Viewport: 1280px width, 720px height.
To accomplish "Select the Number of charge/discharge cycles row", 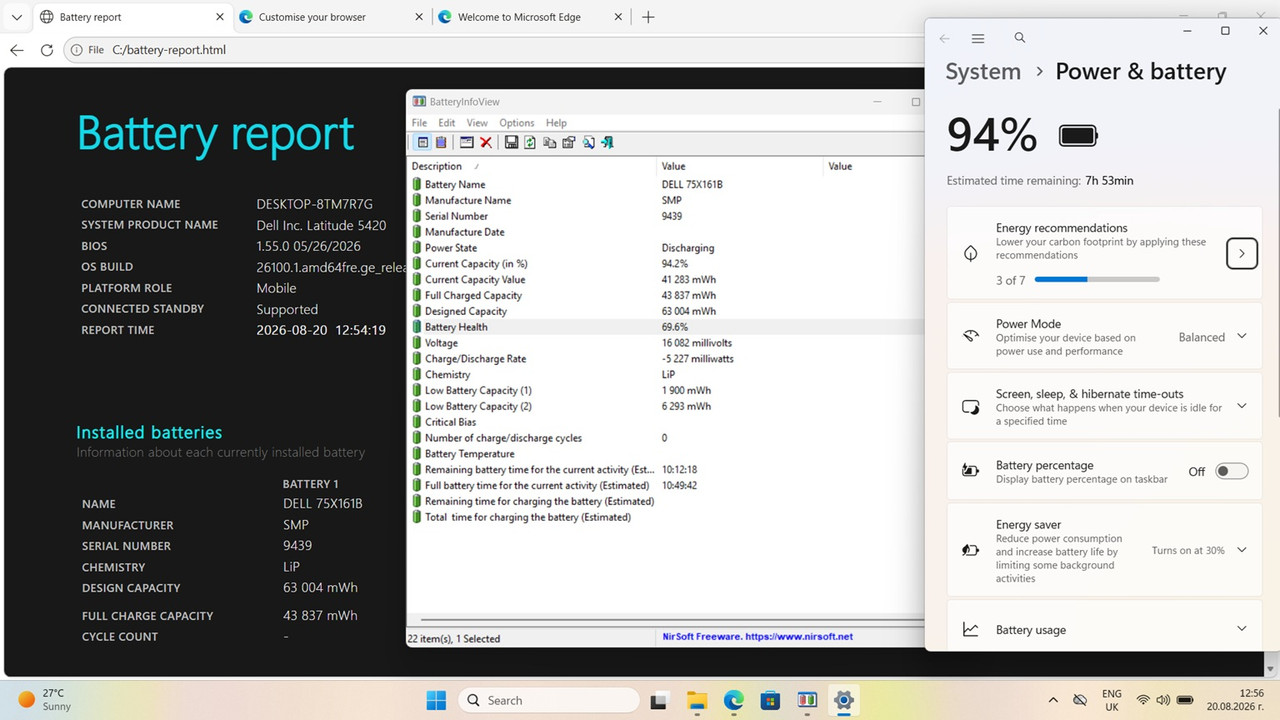I will 666,438.
